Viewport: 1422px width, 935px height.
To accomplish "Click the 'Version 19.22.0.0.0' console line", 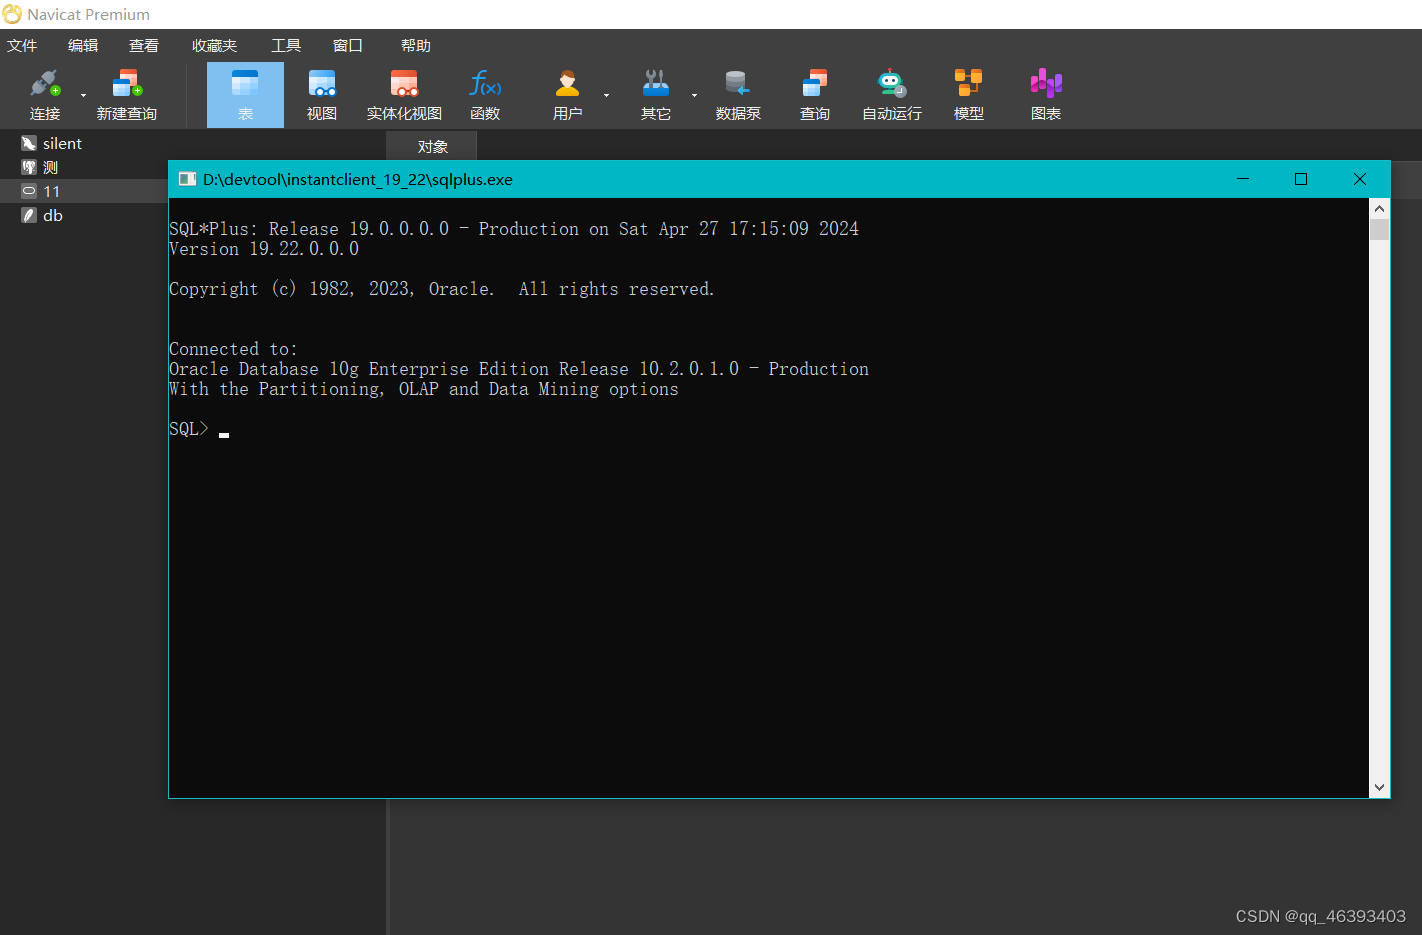I will pos(264,249).
